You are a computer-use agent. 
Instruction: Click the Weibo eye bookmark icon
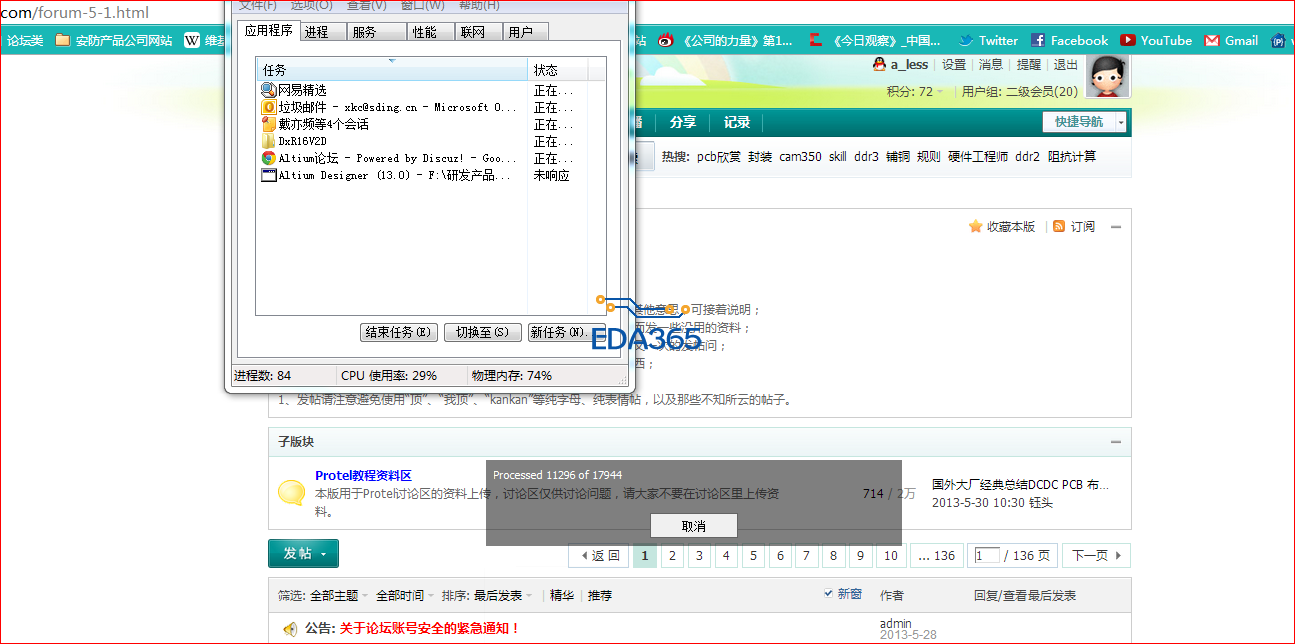(665, 41)
